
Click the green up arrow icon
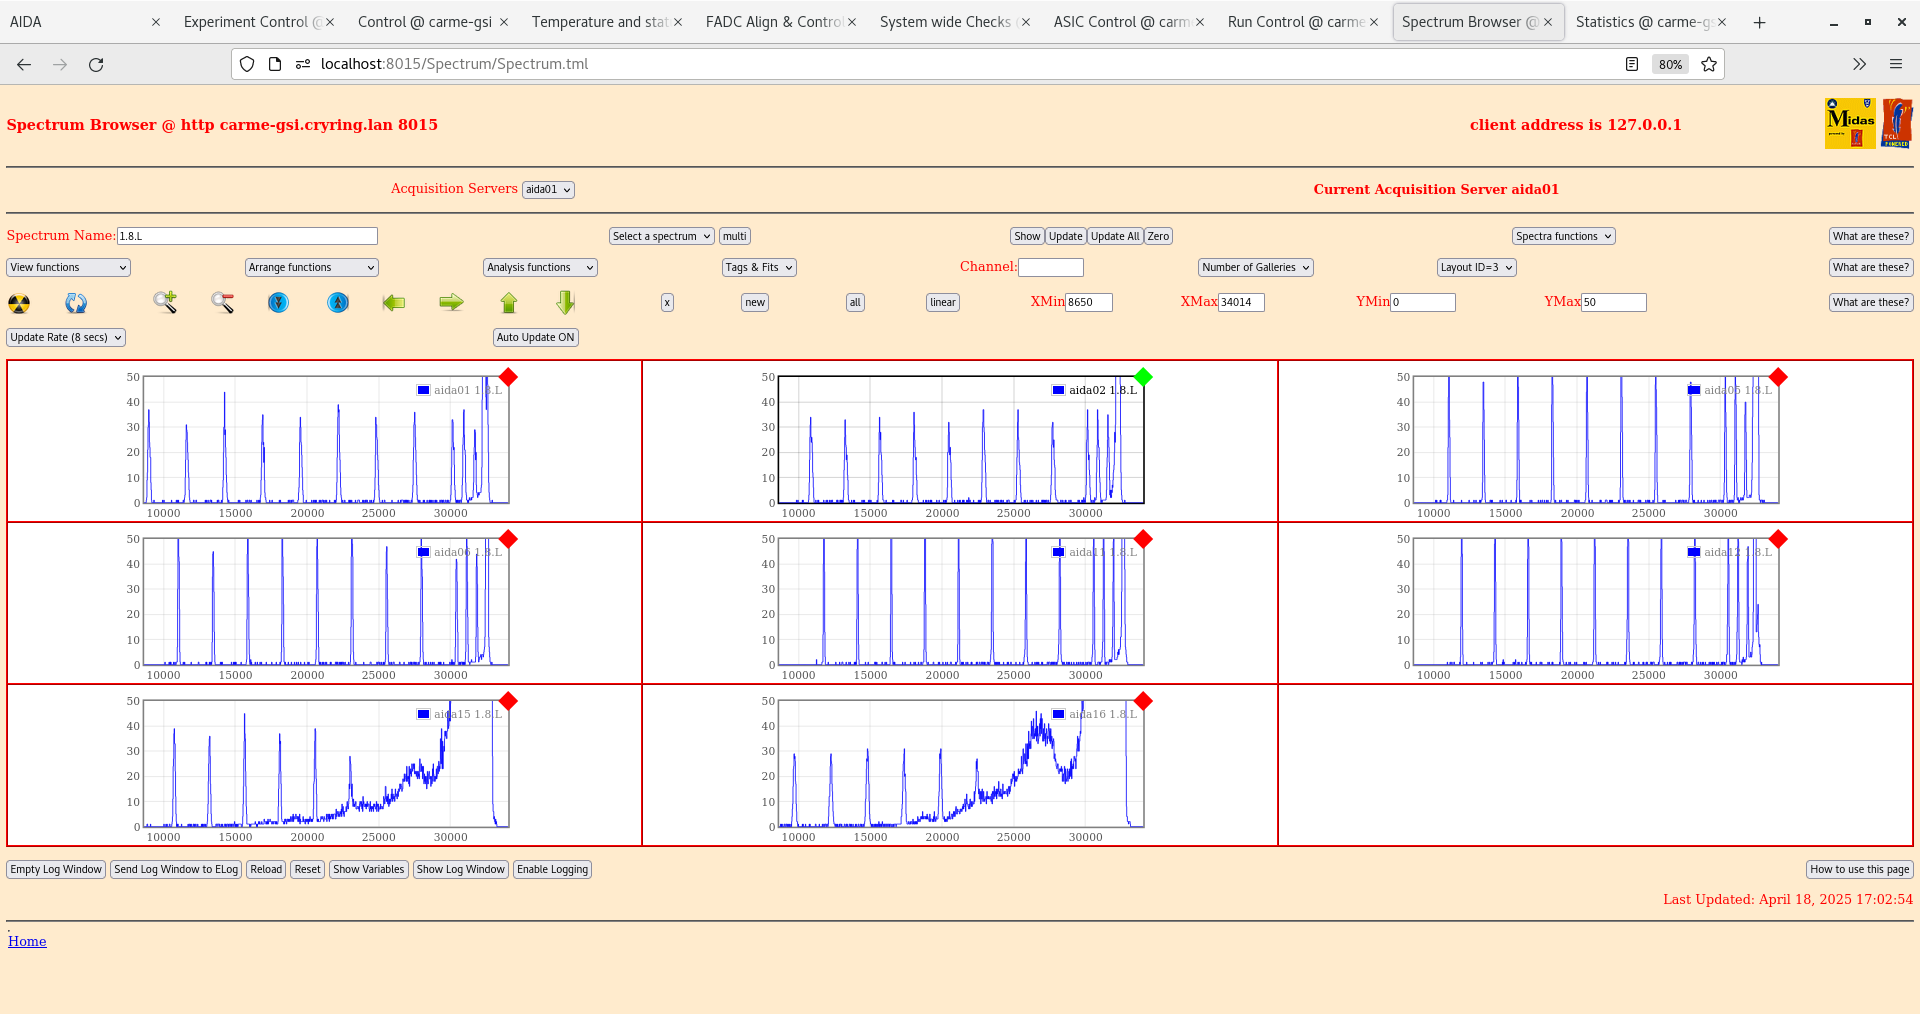[509, 303]
